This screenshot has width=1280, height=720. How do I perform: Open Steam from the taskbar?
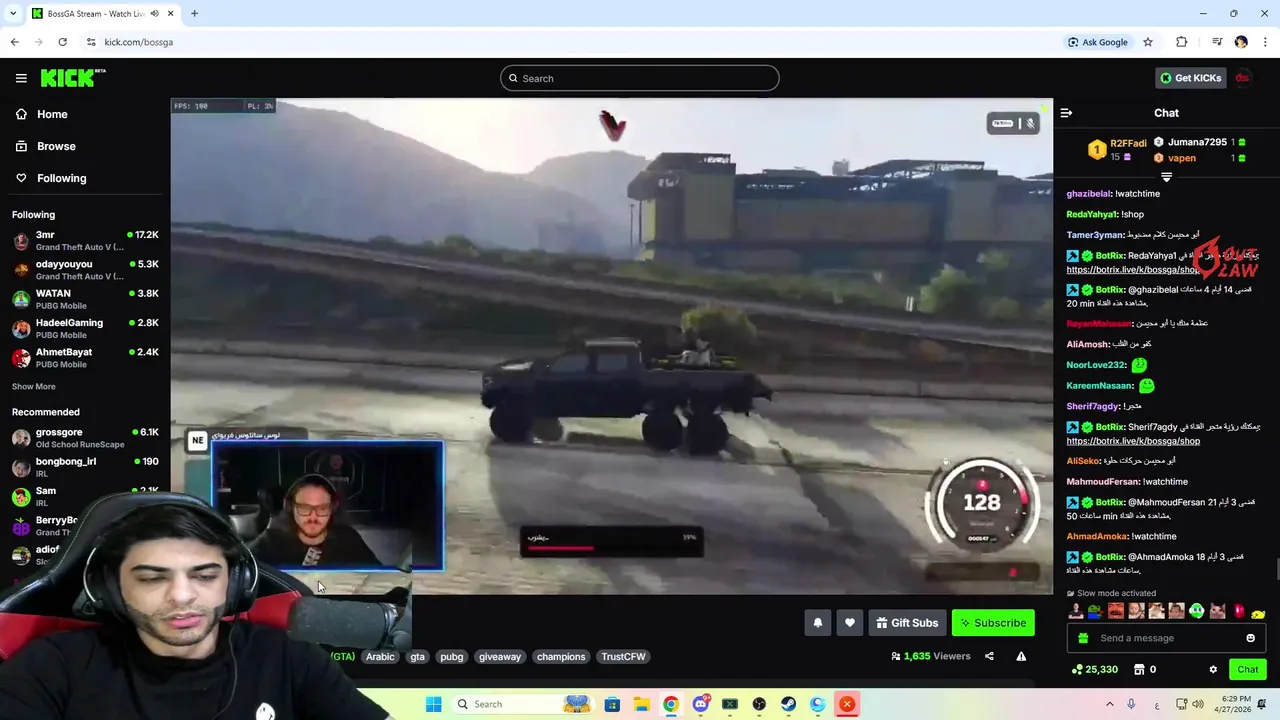click(789, 704)
